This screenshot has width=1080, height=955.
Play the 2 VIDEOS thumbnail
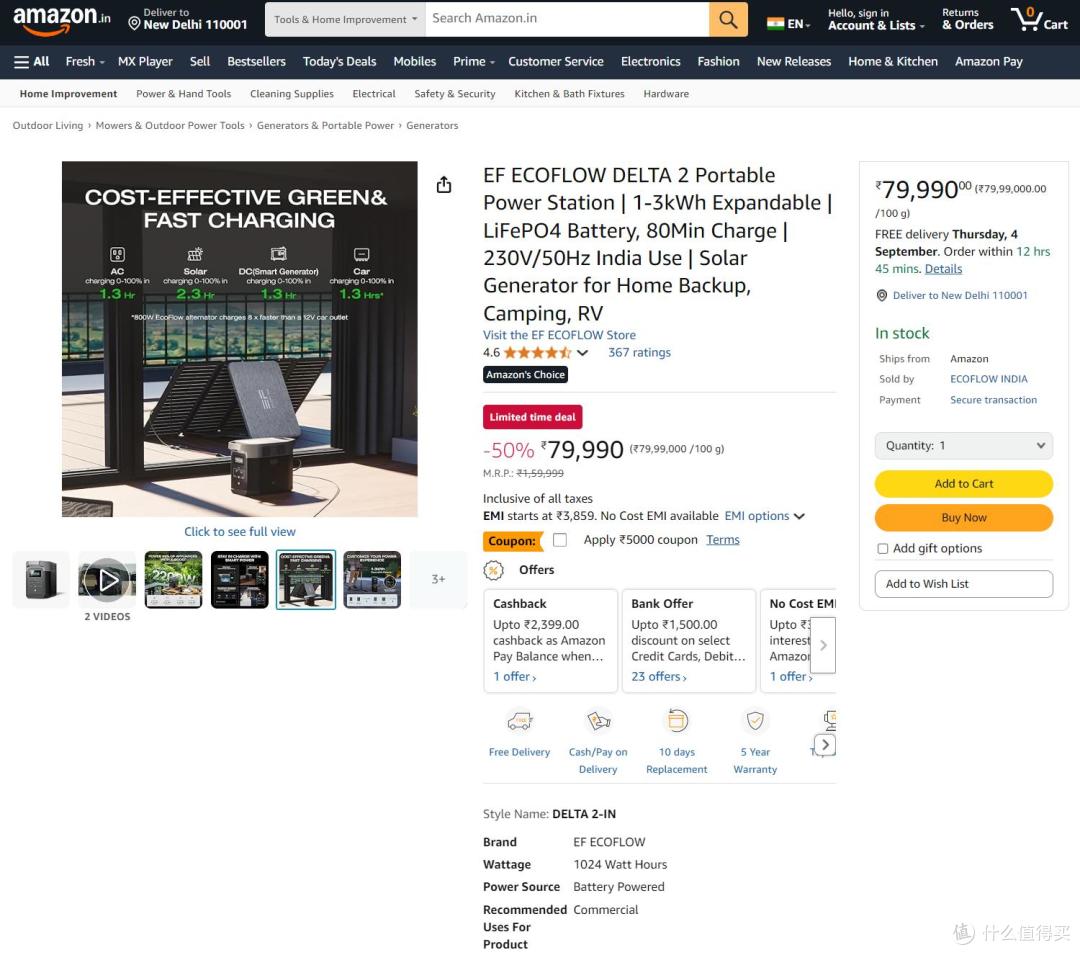pos(107,580)
